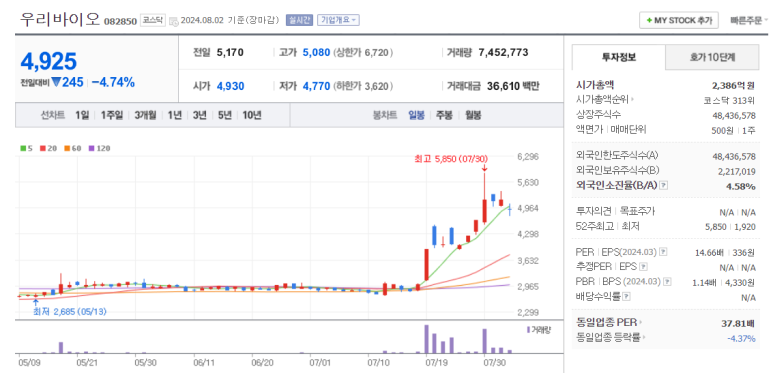Viewport: 773px width, 373px height.
Task: Click the tallest volume bar near 07/19
Action: click(426, 339)
